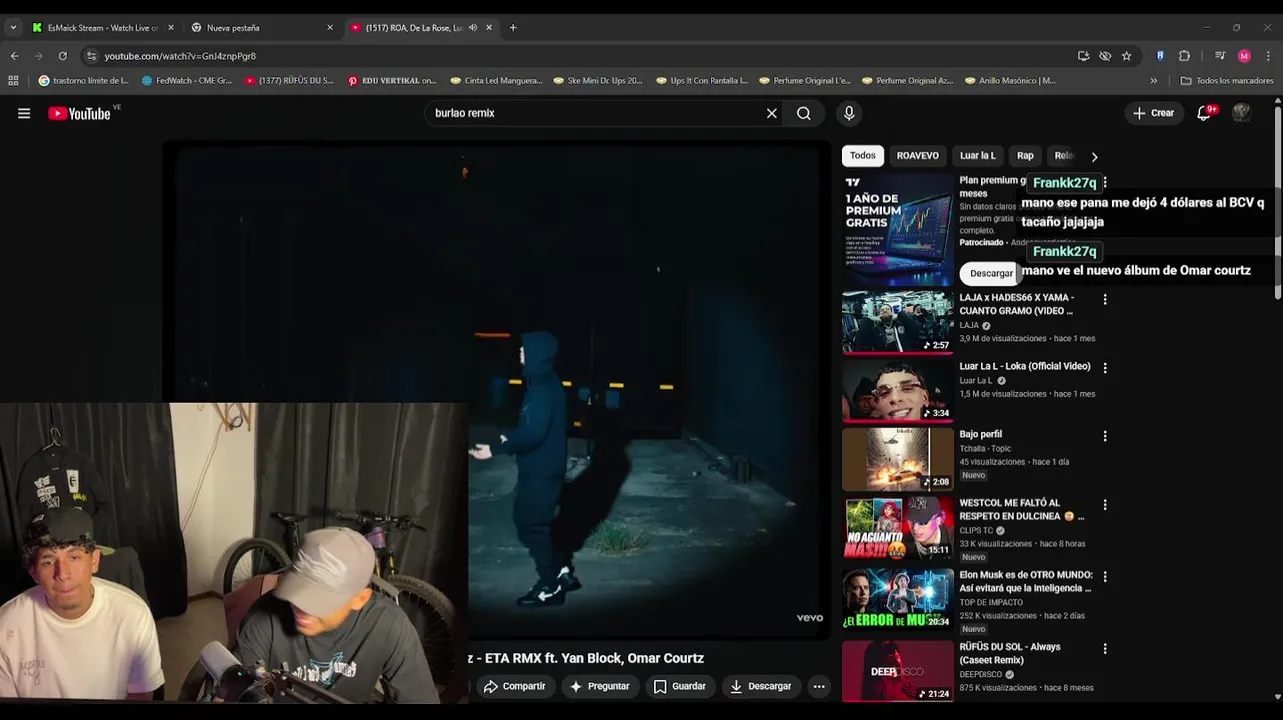Open the Anillo Masónico bookmark
The width and height of the screenshot is (1283, 720).
coord(1010,80)
